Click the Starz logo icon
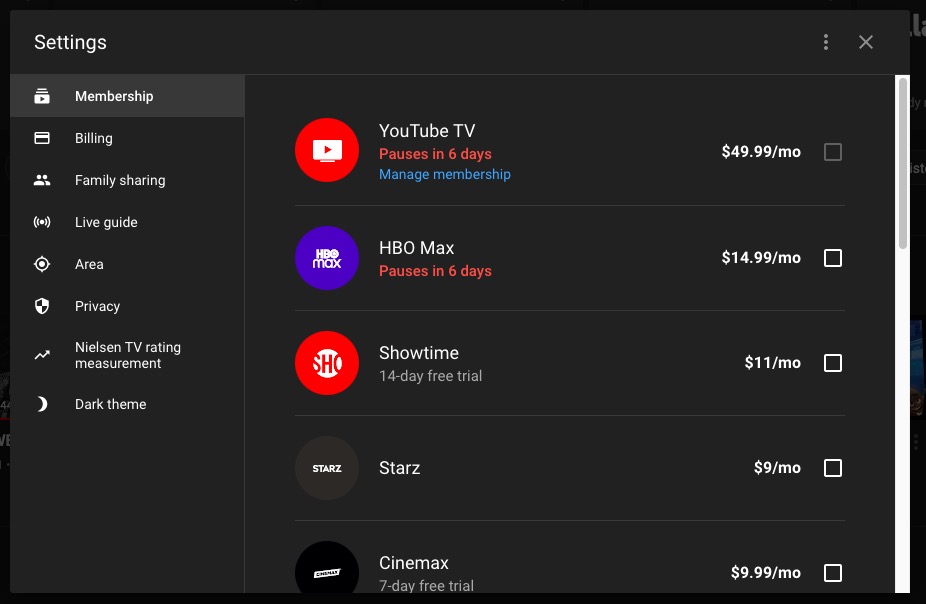926x604 pixels. (327, 468)
